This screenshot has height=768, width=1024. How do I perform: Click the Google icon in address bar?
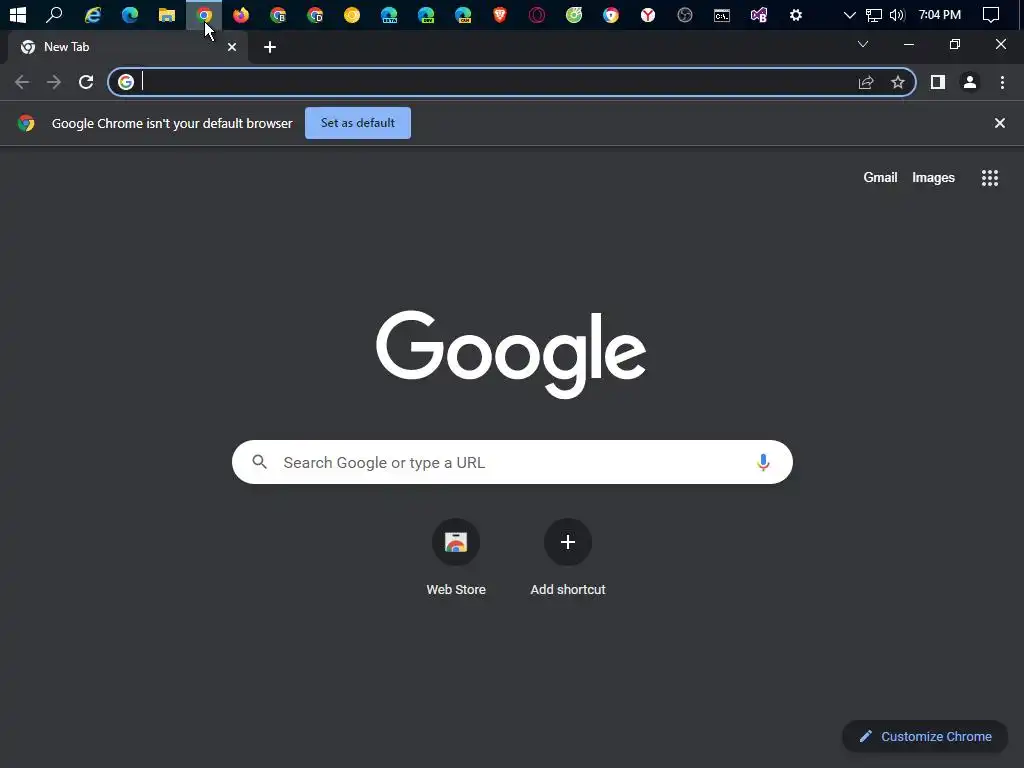pyautogui.click(x=125, y=82)
